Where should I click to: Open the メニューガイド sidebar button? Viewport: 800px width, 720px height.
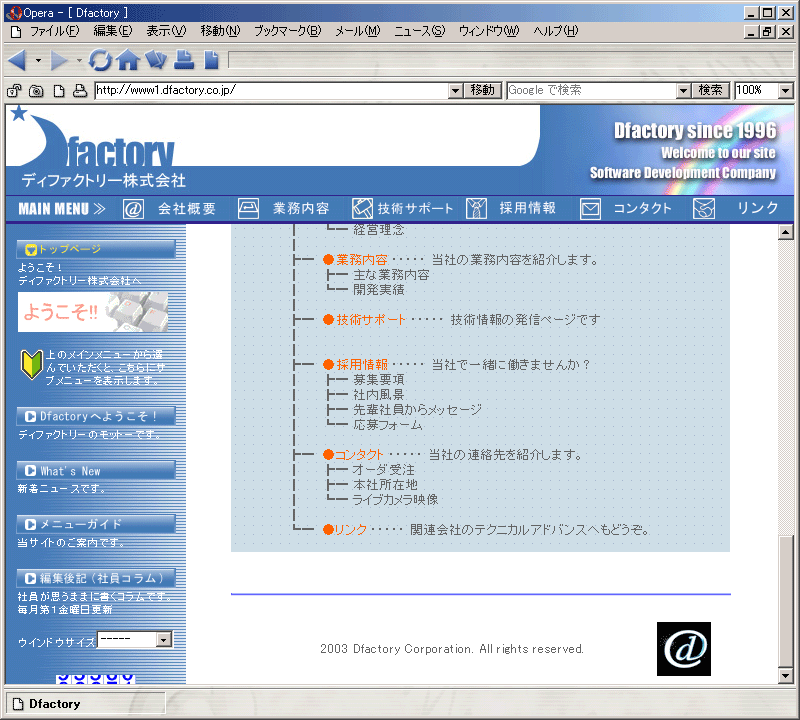[96, 524]
